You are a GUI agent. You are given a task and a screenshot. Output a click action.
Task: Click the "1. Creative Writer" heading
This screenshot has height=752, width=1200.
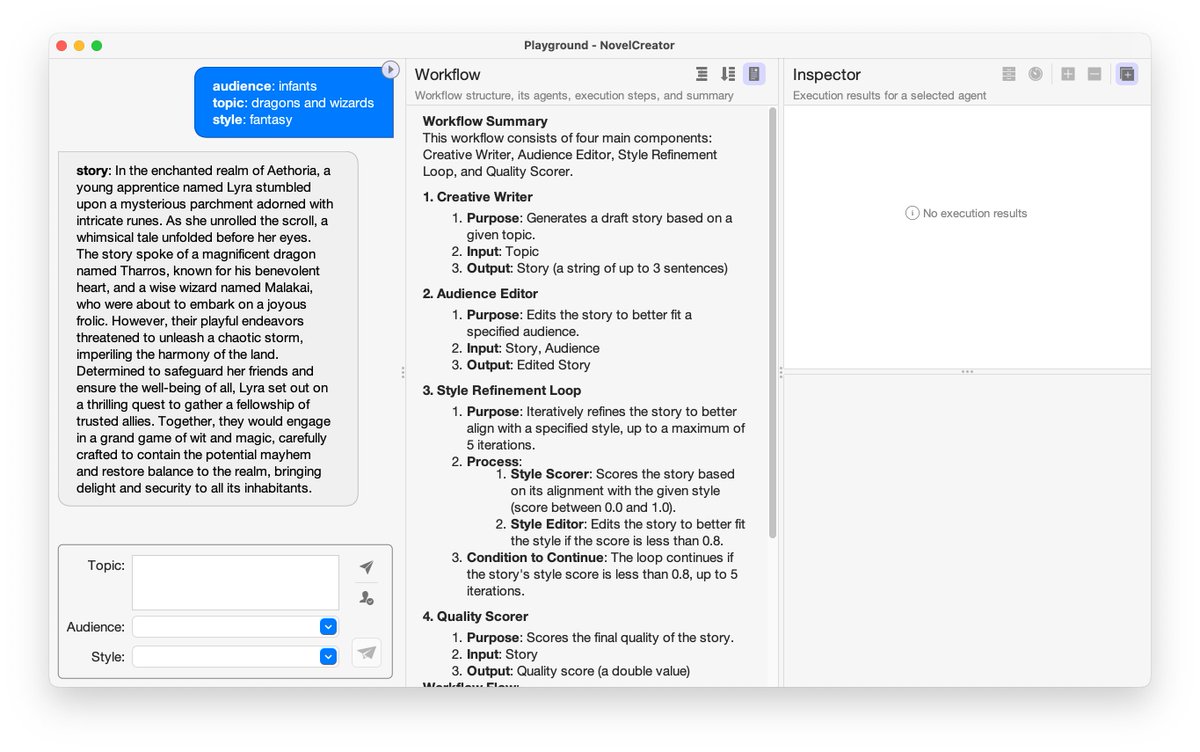(x=478, y=197)
